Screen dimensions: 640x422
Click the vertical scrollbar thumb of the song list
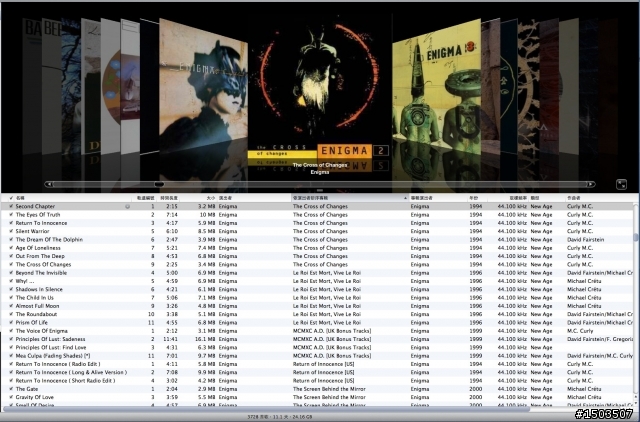636,237
